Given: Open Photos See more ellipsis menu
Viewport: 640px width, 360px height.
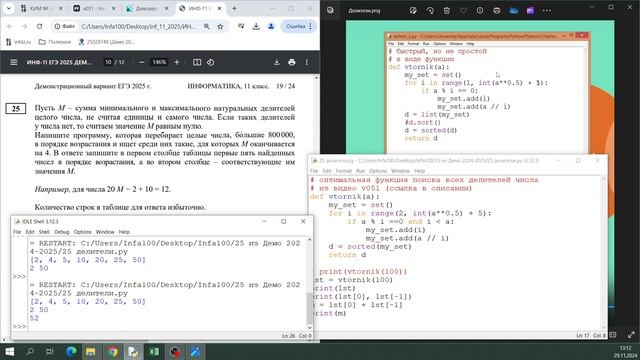Looking at the screenshot, I should pos(547,11).
